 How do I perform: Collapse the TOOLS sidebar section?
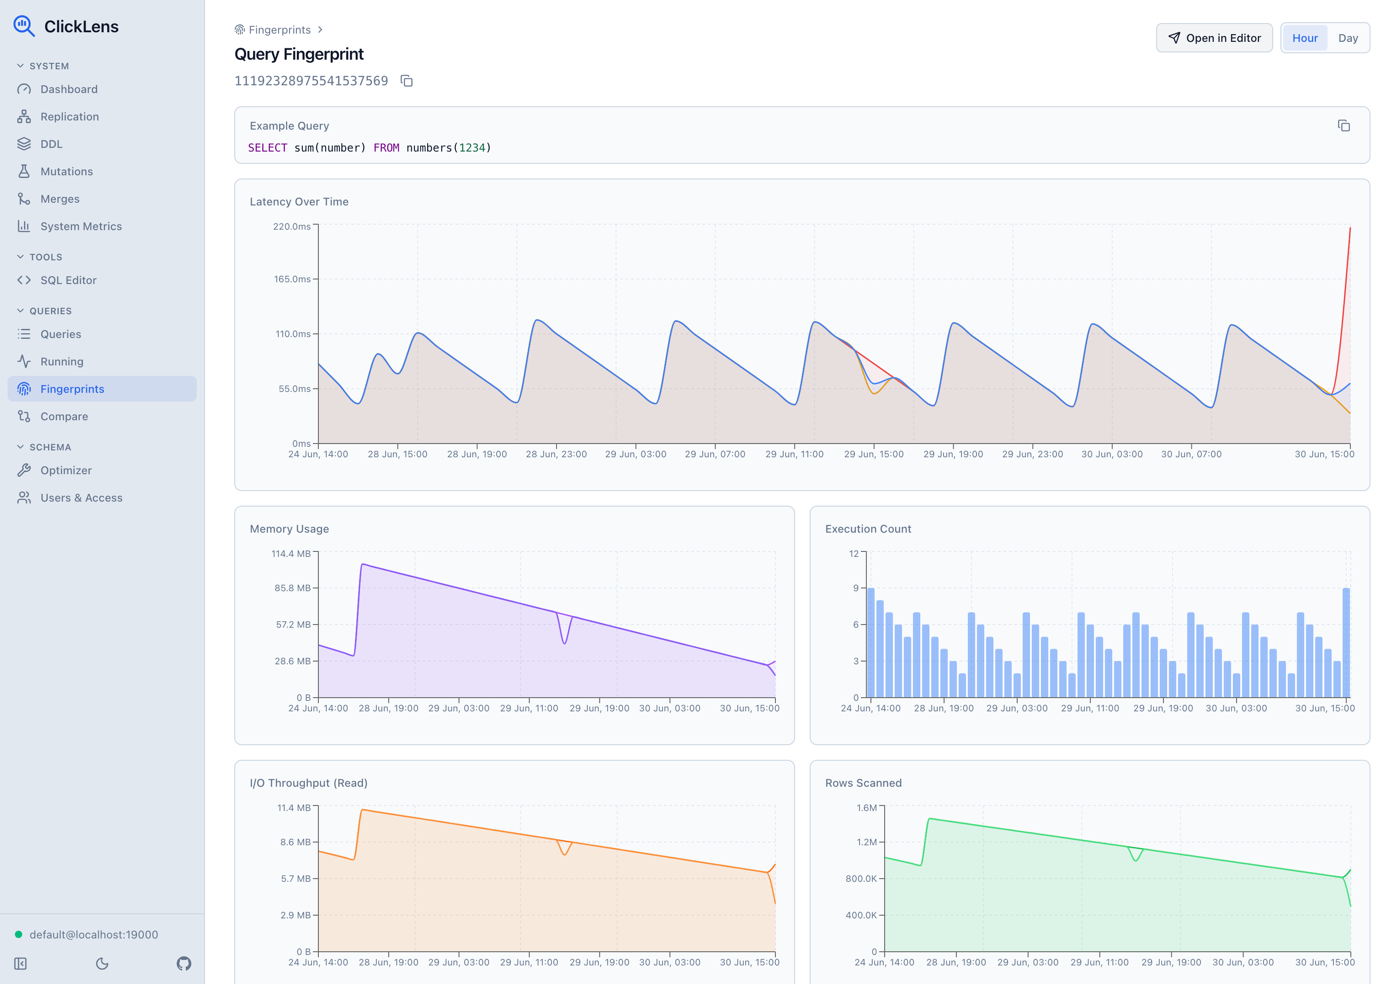point(39,257)
